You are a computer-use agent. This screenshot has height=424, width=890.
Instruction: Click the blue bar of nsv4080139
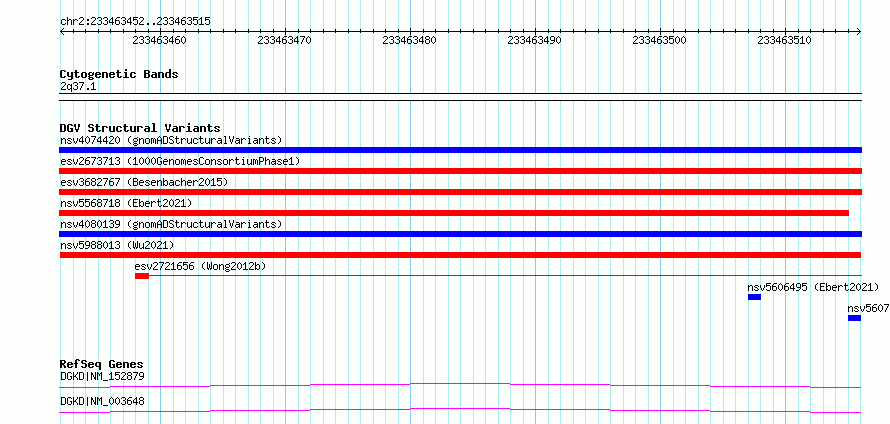click(460, 234)
